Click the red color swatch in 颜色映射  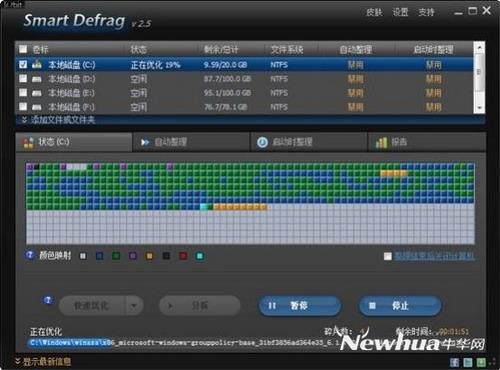(183, 256)
